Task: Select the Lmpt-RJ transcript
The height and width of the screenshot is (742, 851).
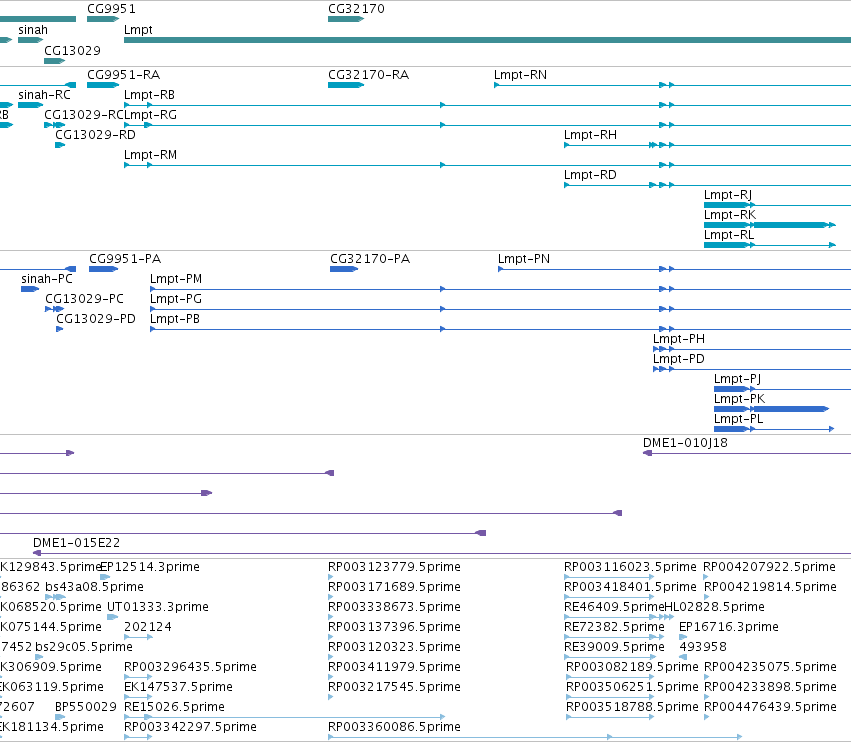Action: pos(777,205)
